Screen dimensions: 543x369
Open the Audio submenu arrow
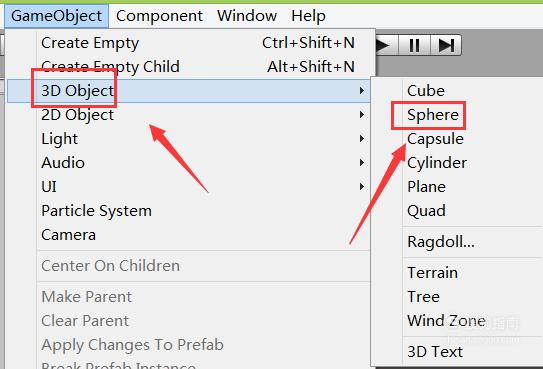point(362,163)
